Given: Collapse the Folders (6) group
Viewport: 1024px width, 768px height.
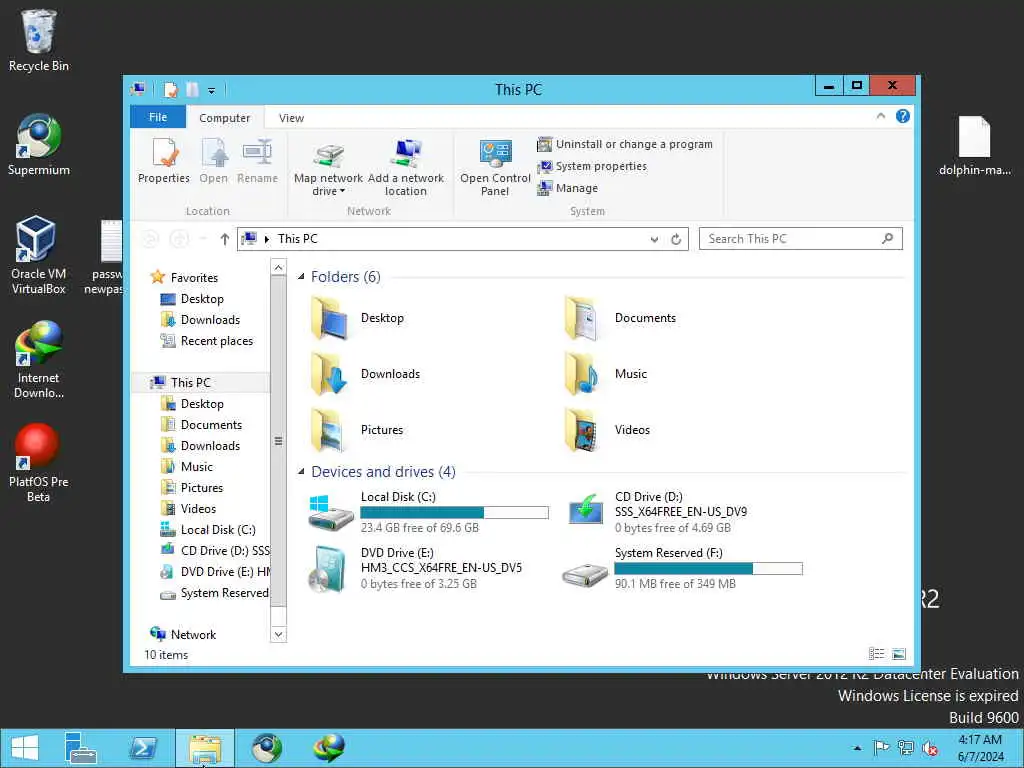Looking at the screenshot, I should click(301, 277).
